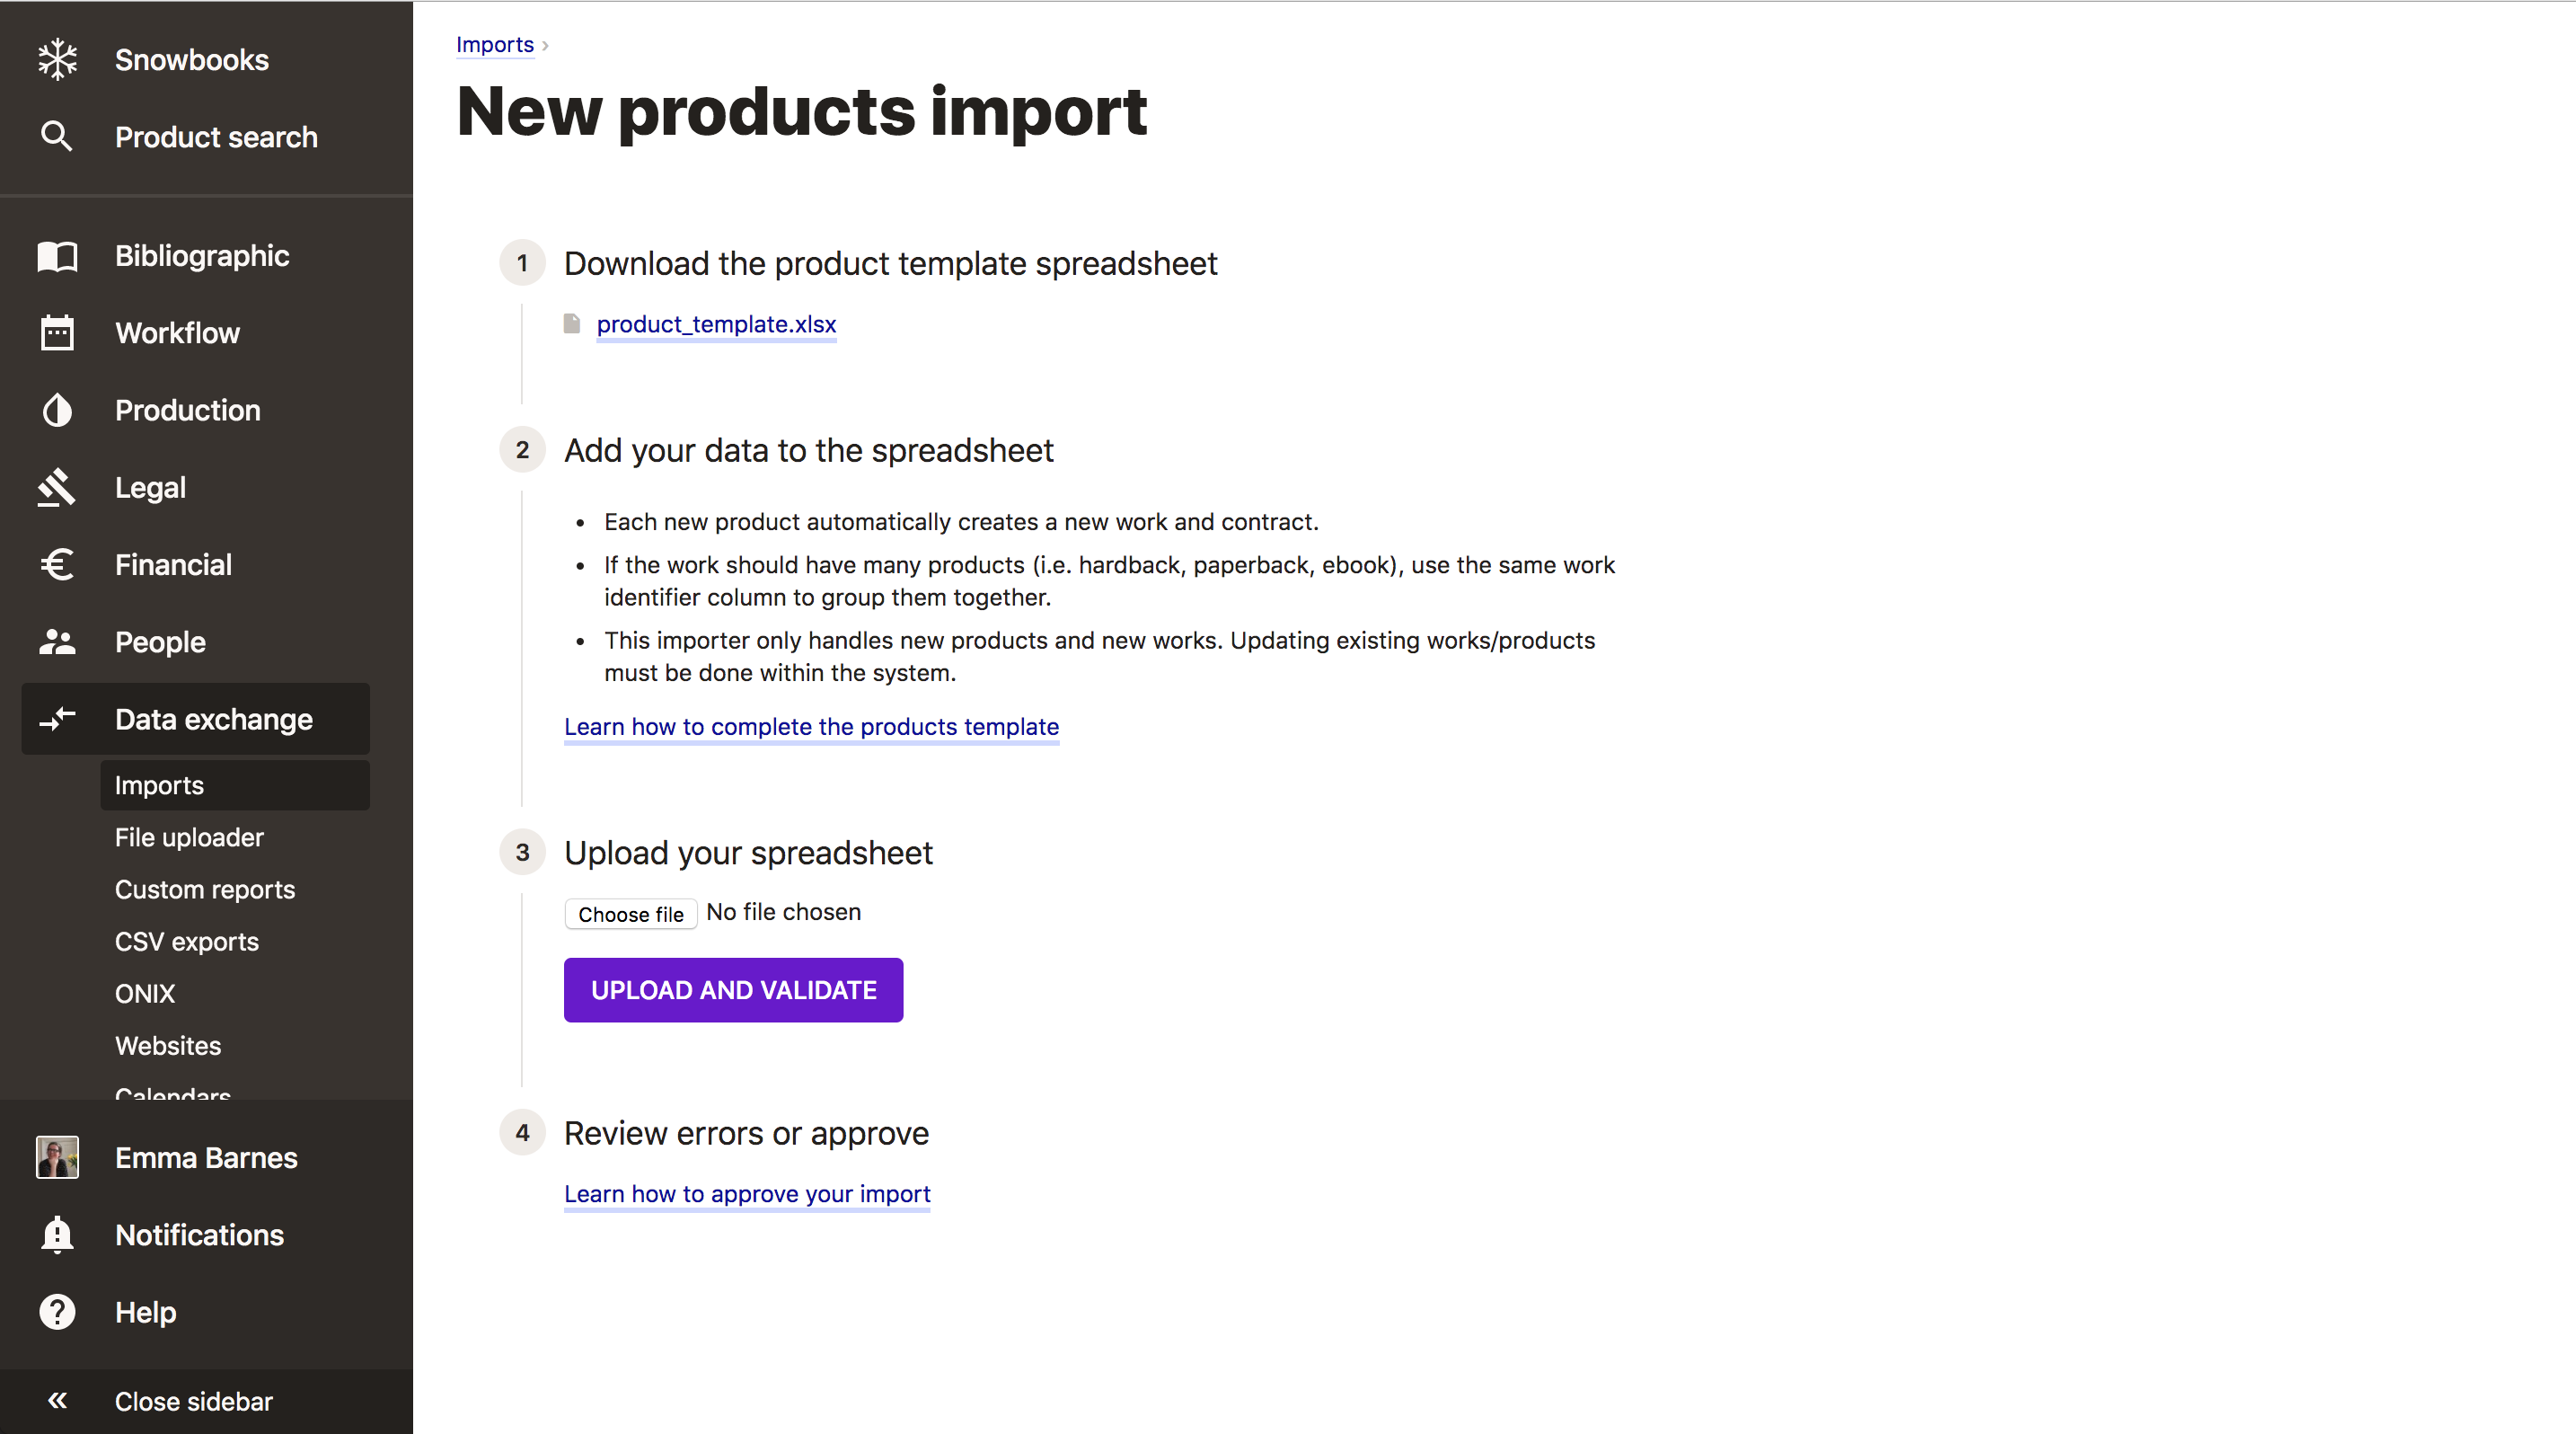Open Learn how to complete the products template
The image size is (2576, 1434).
coord(812,726)
